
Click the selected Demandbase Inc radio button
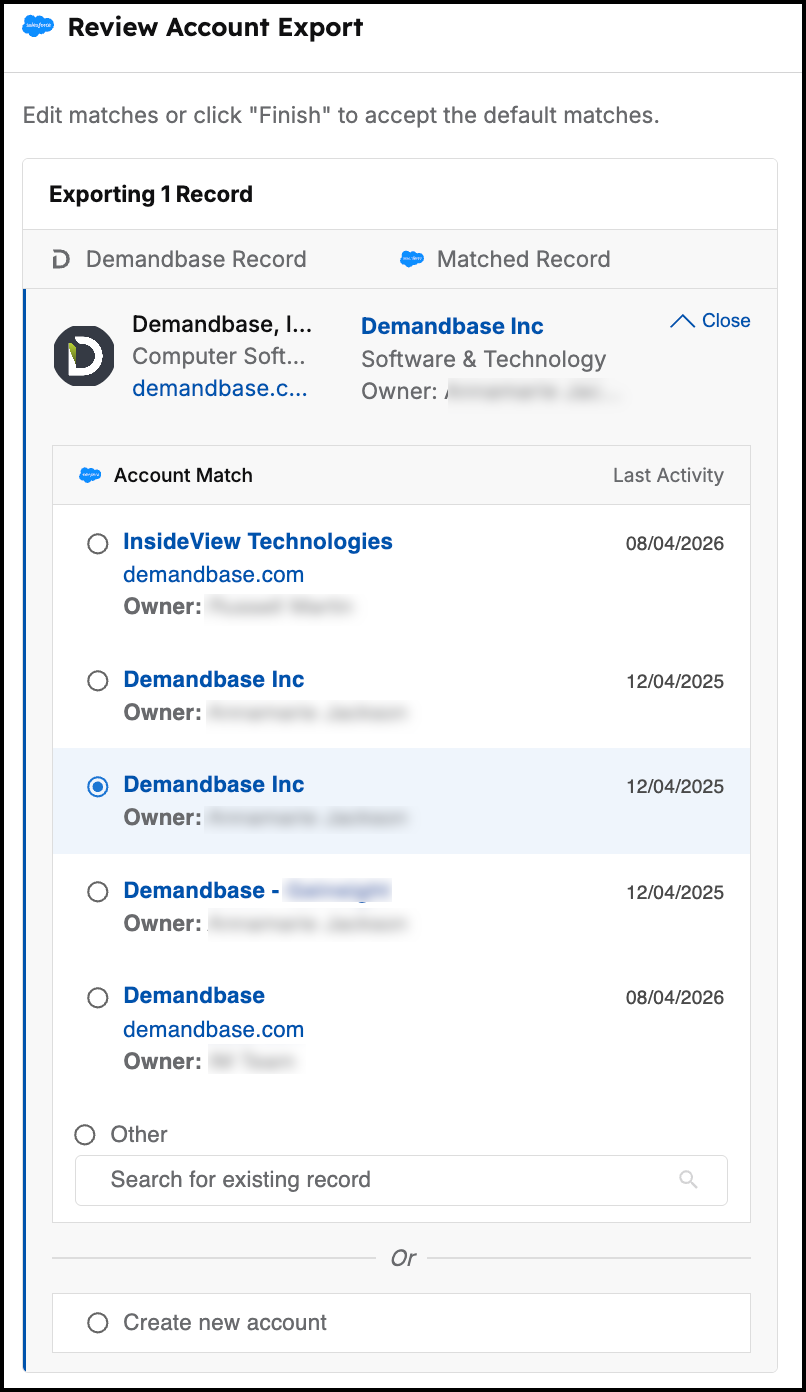click(98, 787)
